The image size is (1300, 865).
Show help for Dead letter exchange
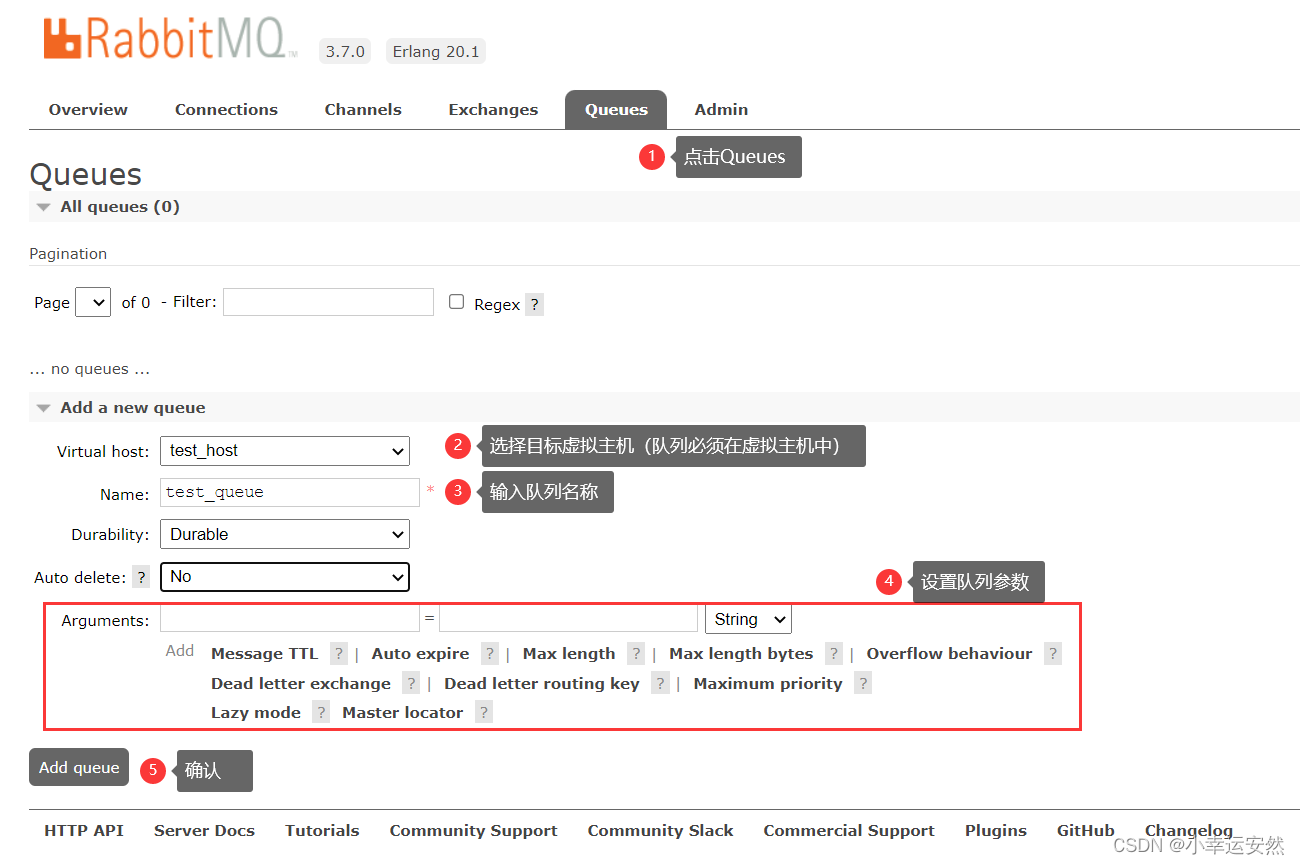[411, 684]
